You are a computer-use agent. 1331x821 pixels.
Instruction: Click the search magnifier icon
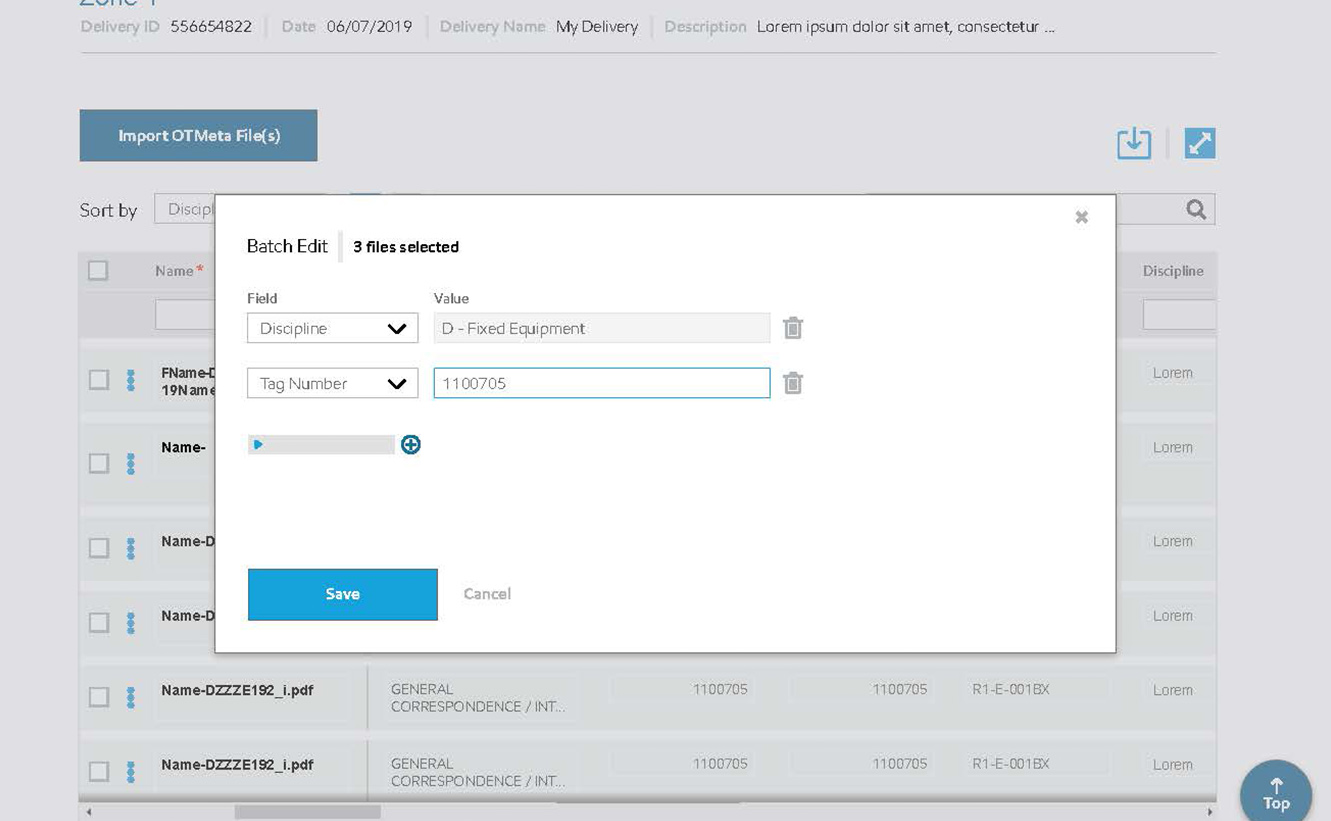click(1195, 209)
